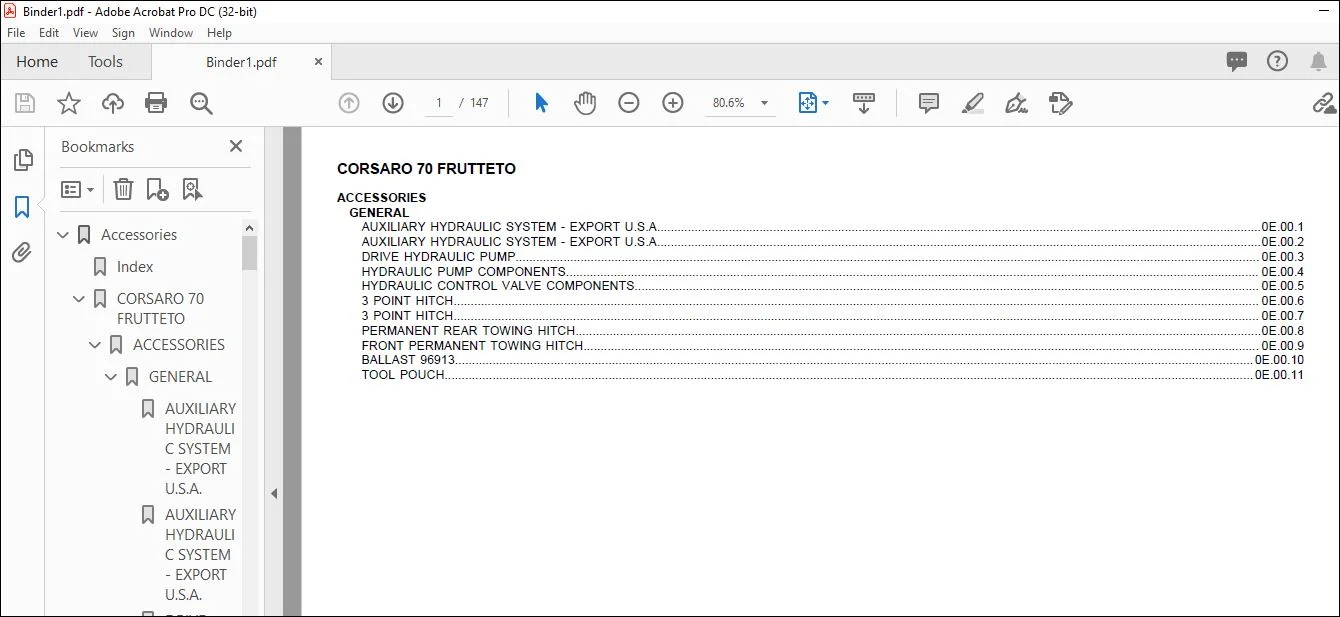Find the current bookmark icon
The height and width of the screenshot is (617, 1340).
(192, 189)
